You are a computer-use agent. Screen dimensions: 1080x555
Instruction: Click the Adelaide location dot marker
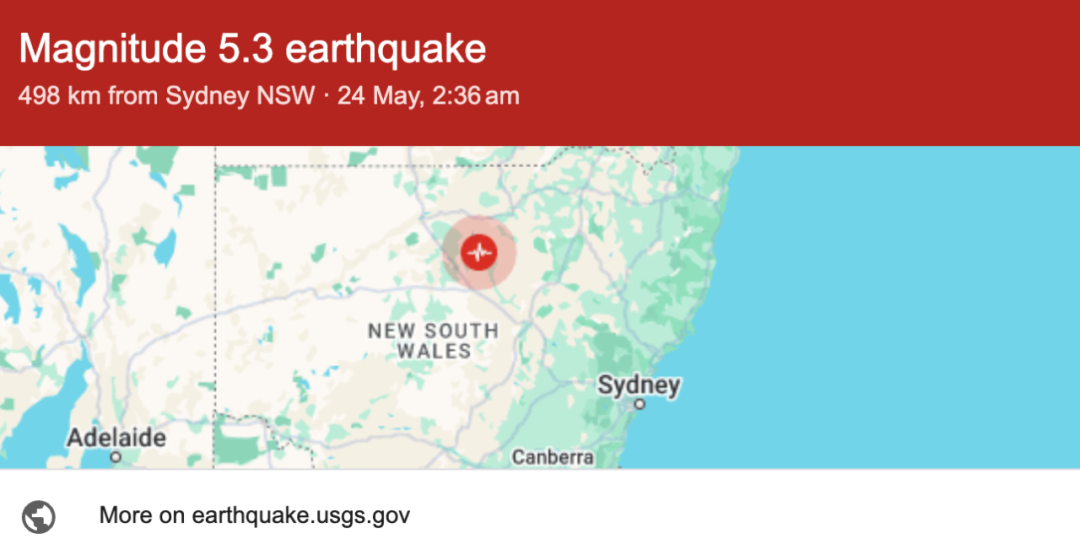(x=116, y=457)
